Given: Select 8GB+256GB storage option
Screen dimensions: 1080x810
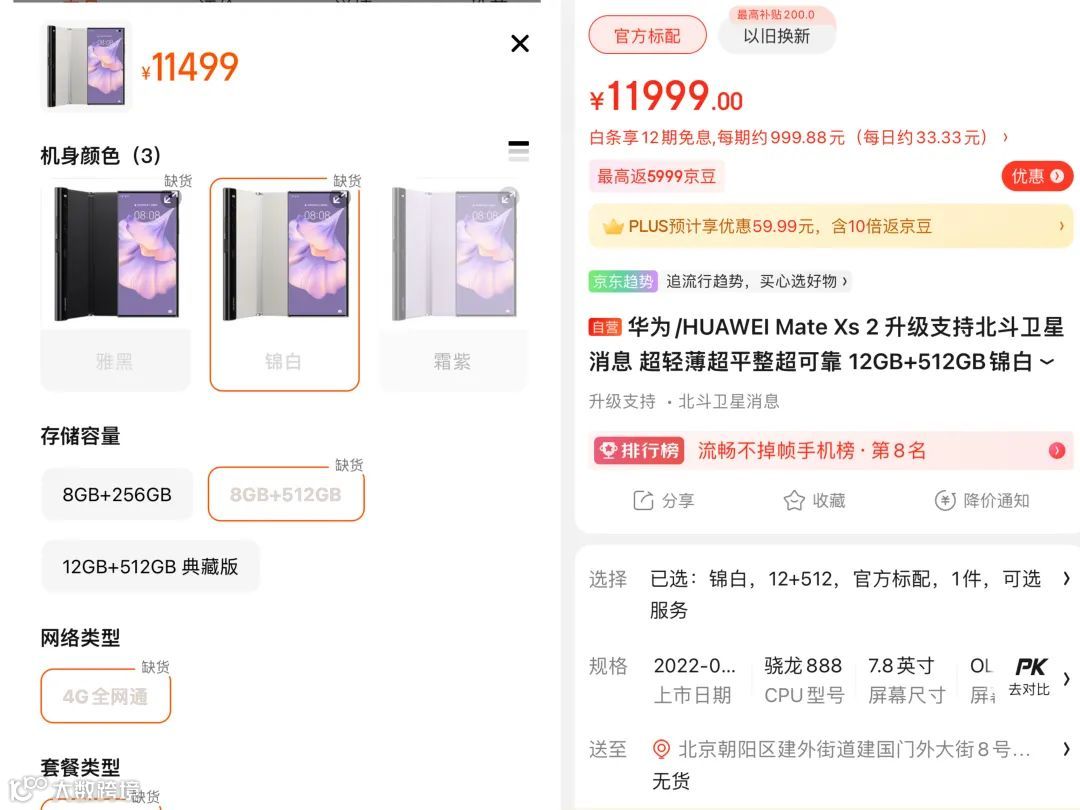Looking at the screenshot, I should (x=117, y=494).
